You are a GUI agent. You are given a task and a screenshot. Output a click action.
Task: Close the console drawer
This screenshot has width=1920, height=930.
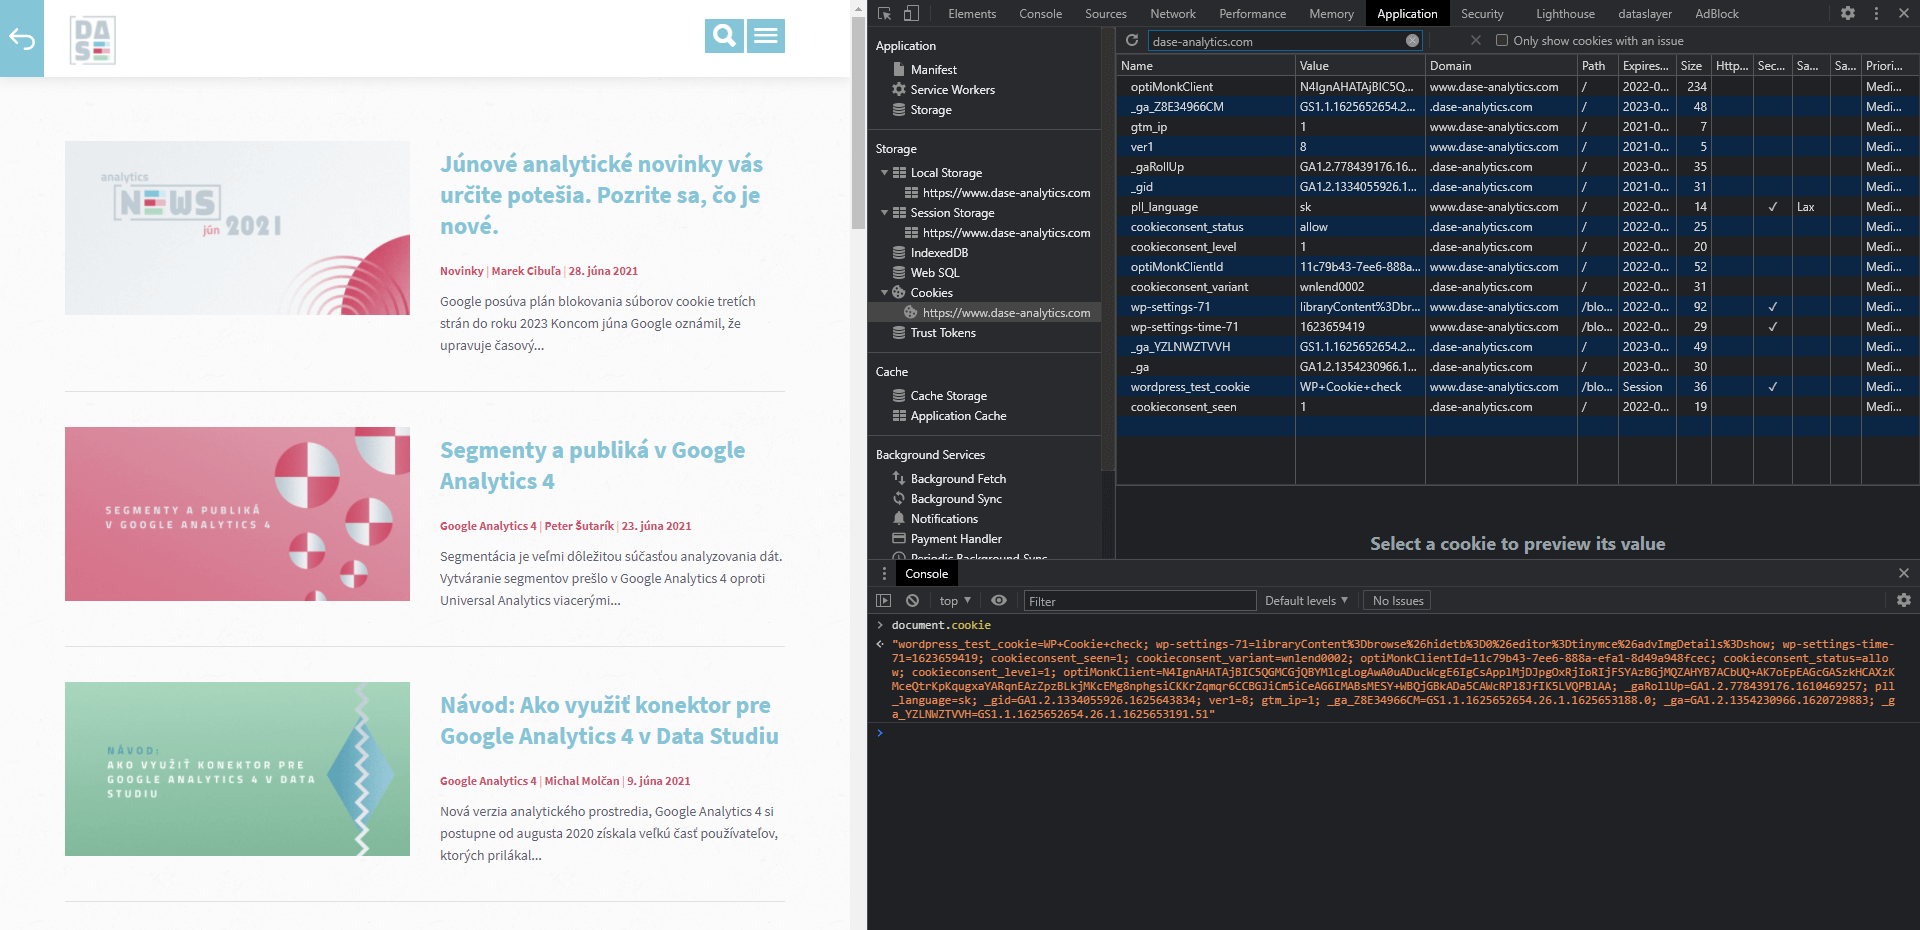click(x=1904, y=573)
